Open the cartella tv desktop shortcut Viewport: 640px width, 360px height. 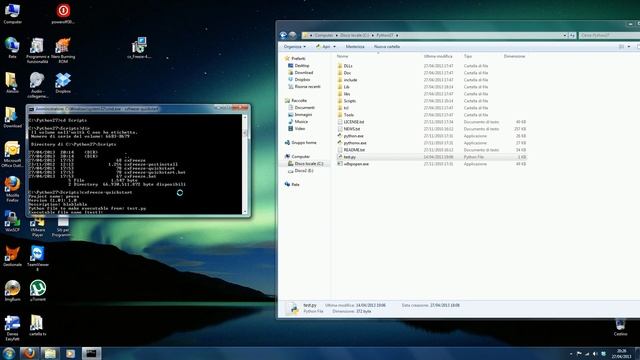[x=38, y=325]
